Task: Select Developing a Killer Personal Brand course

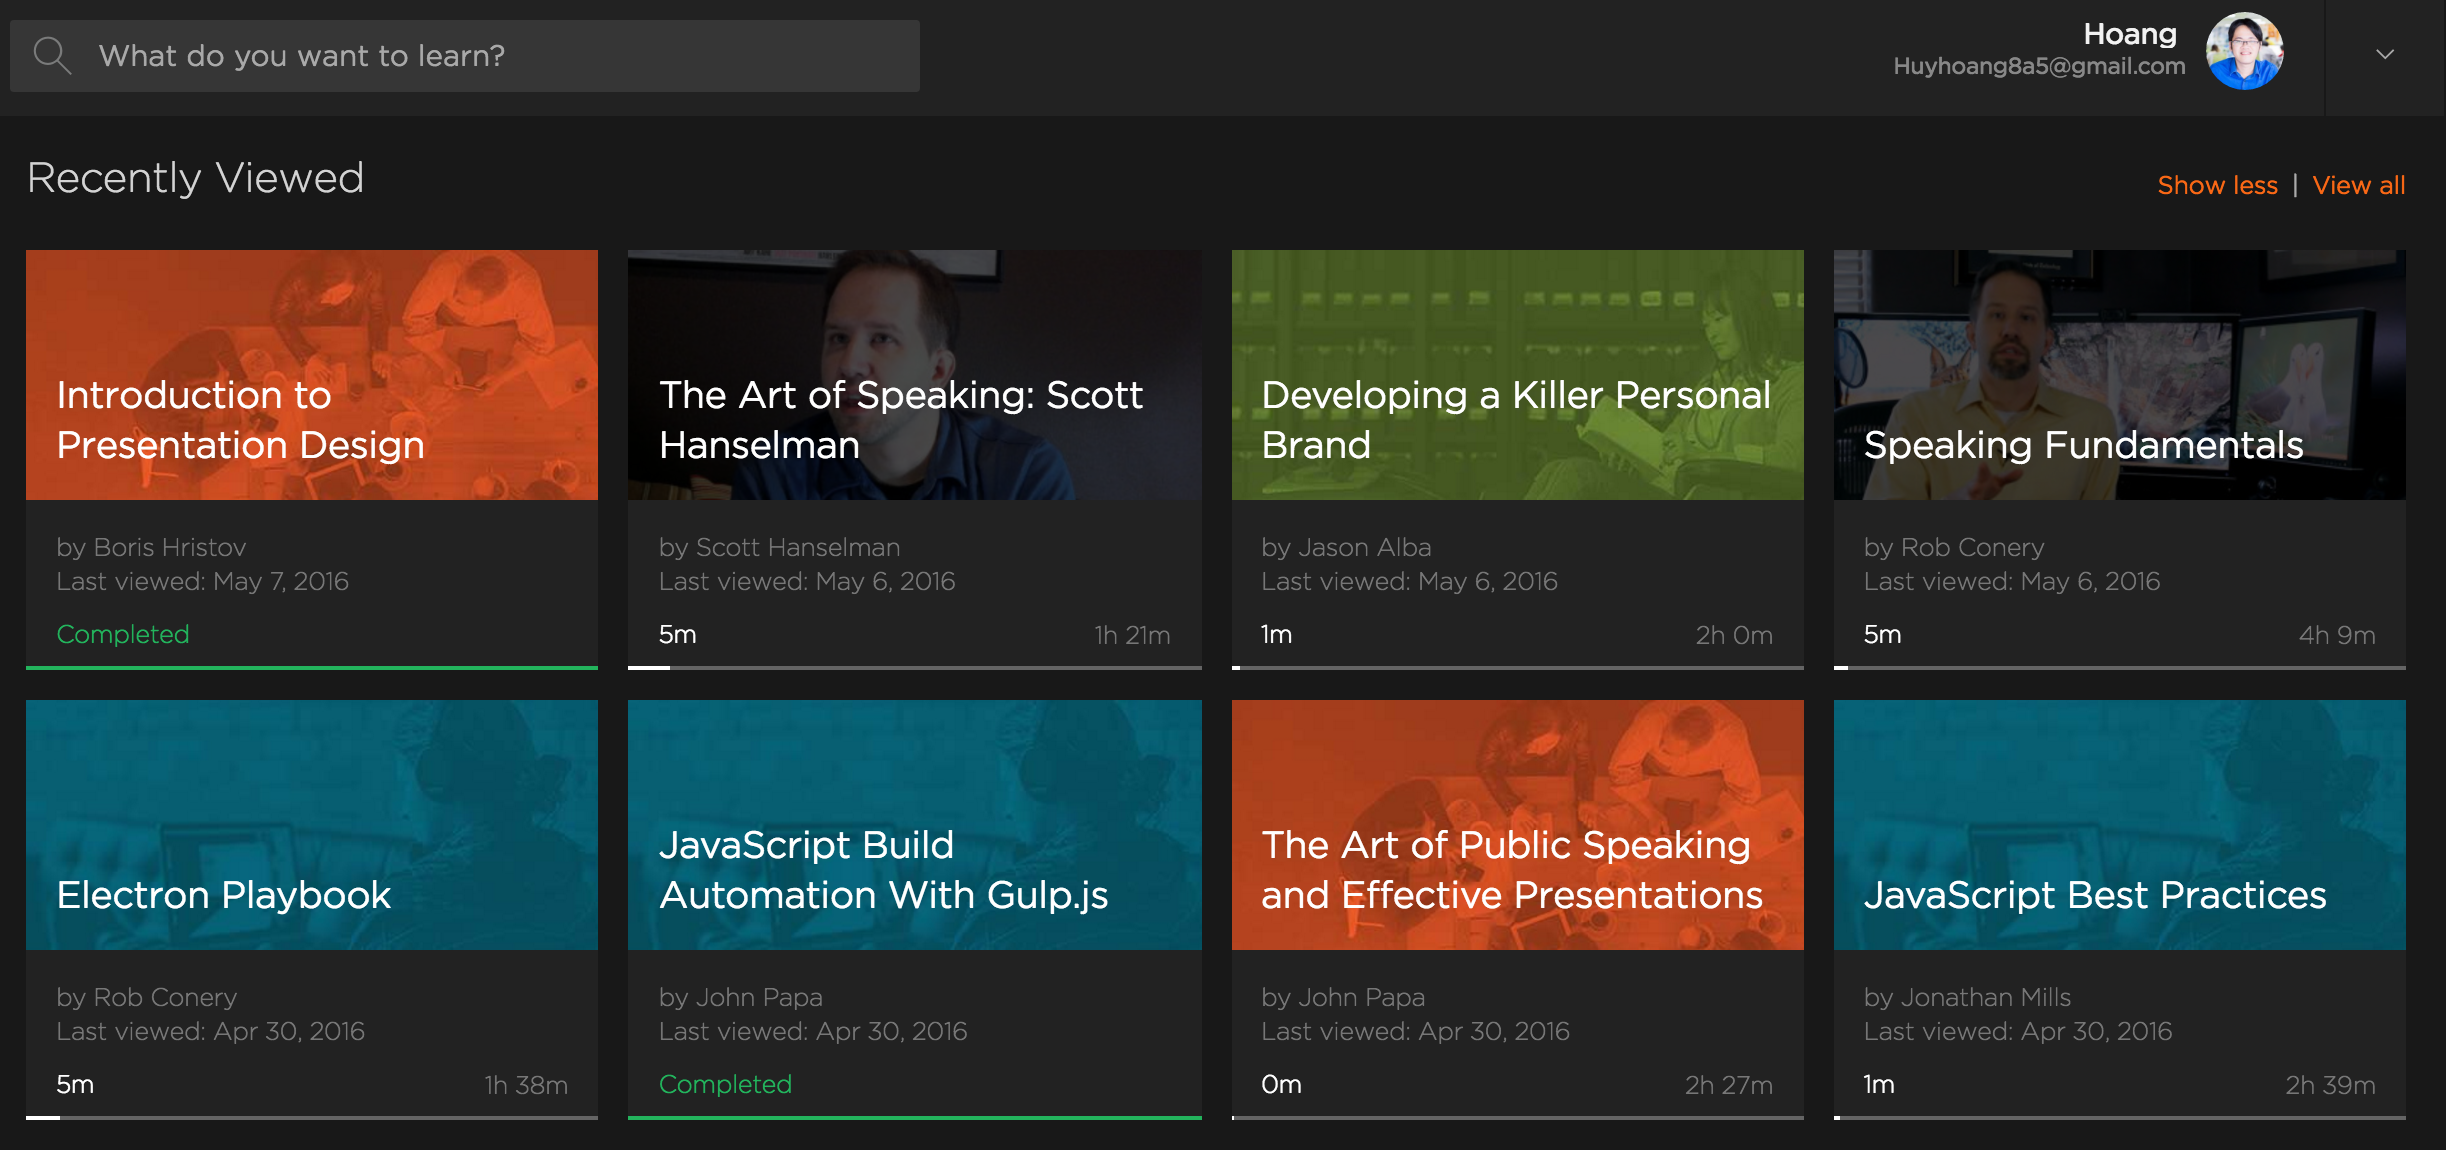Action: point(1517,375)
